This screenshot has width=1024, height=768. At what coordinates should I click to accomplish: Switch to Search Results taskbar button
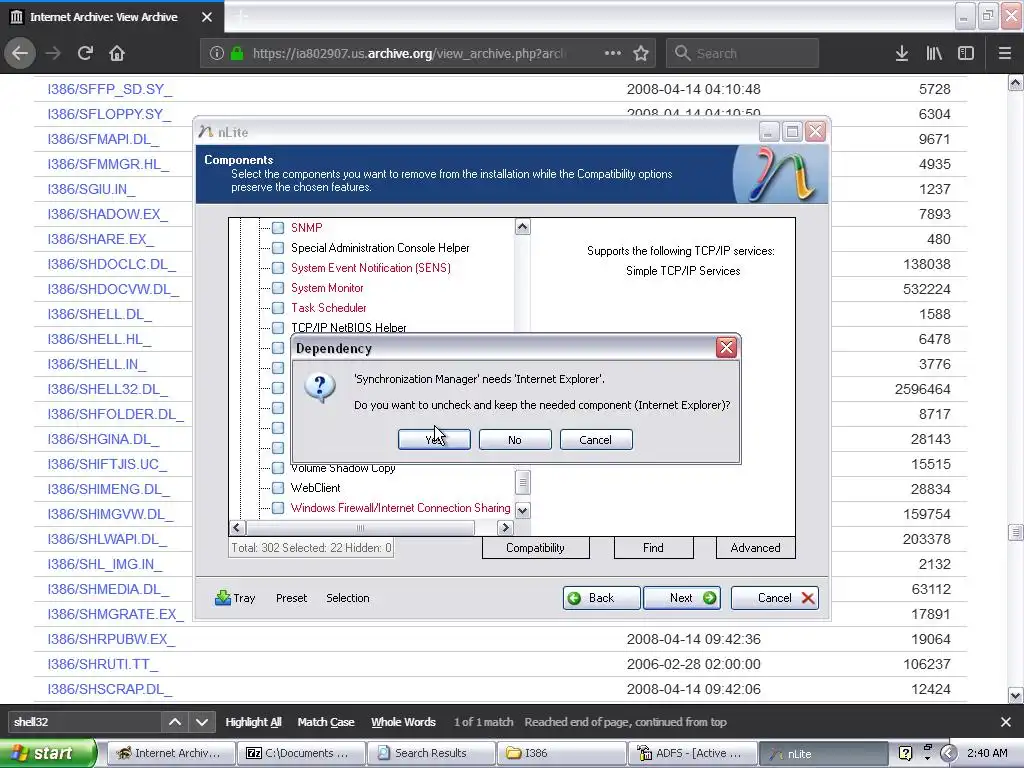click(431, 753)
